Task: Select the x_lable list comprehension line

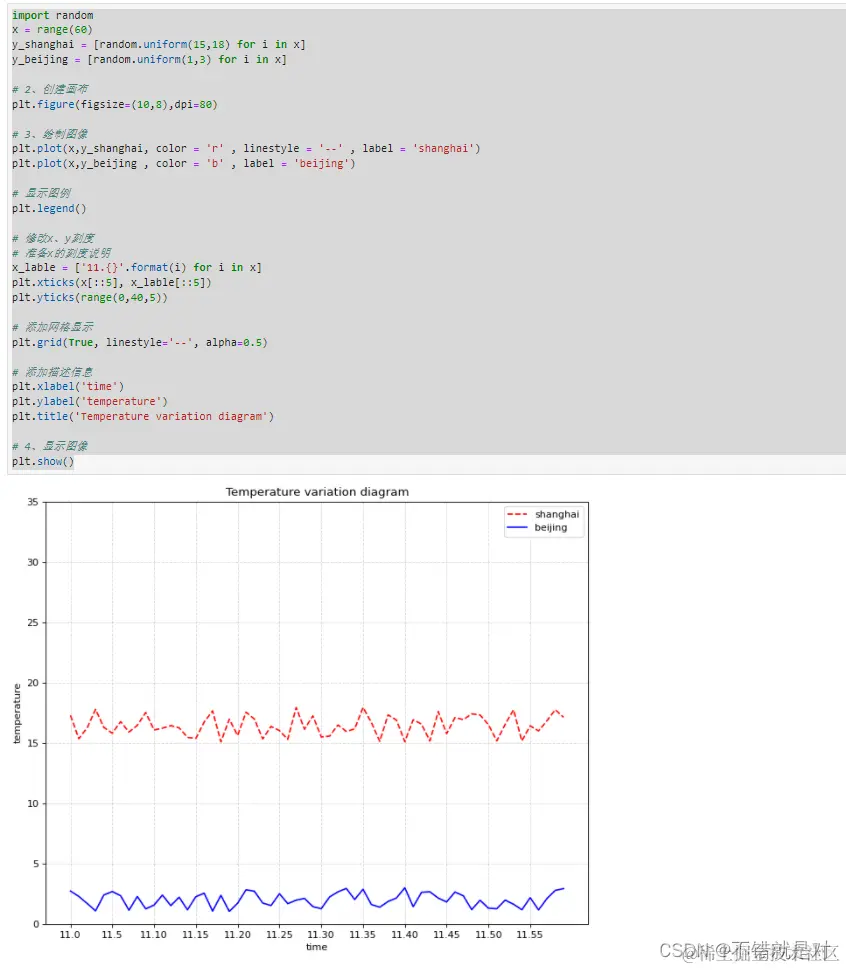Action: tap(137, 267)
